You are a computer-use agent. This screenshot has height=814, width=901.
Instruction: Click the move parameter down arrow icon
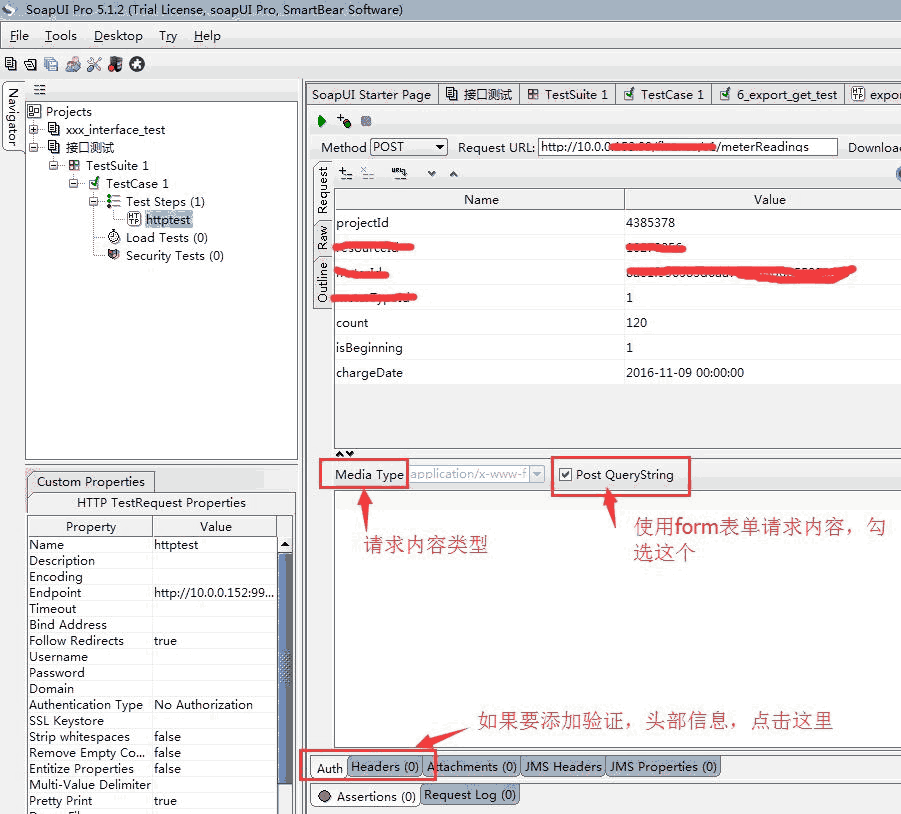(431, 173)
